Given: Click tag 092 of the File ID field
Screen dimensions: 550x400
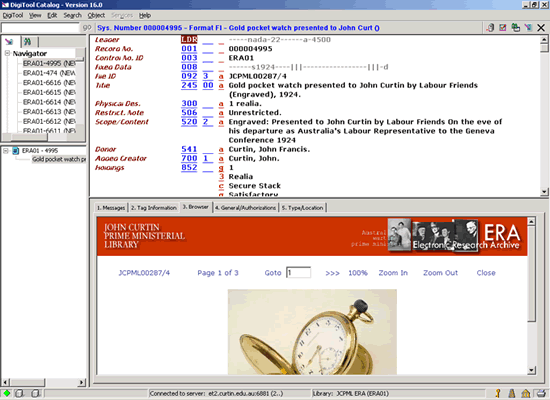Looking at the screenshot, I should [189, 76].
